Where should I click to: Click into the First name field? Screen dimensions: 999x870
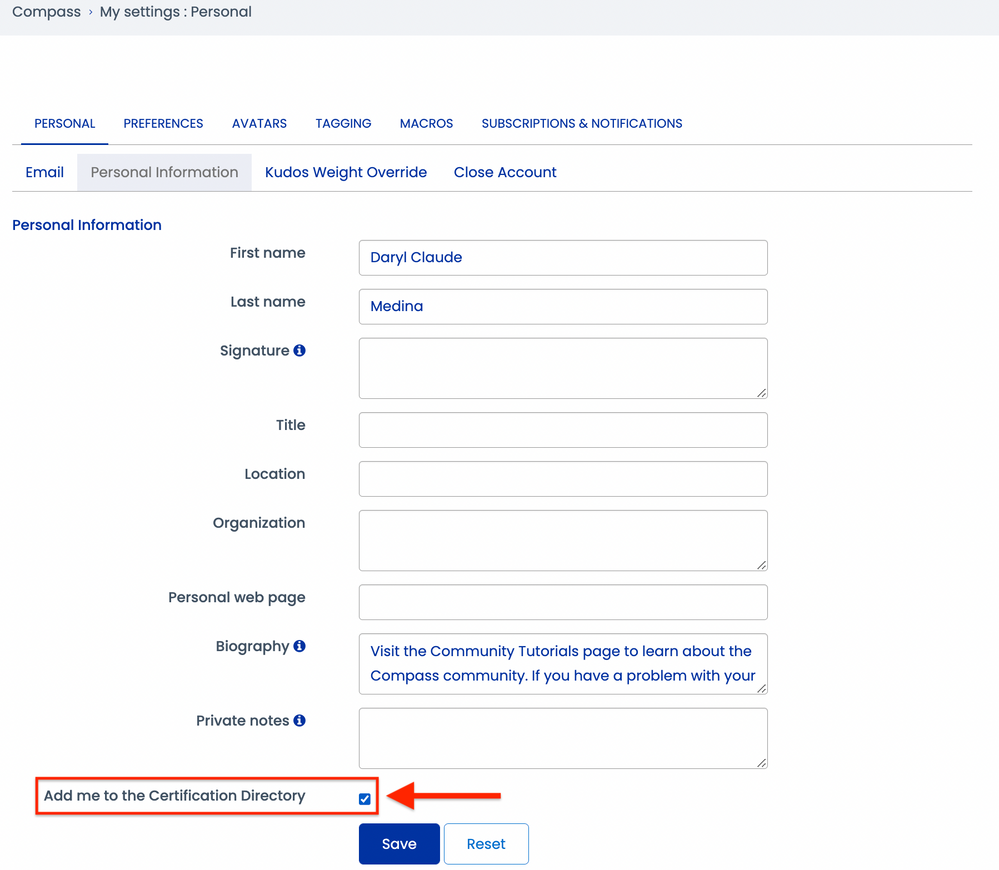[563, 258]
